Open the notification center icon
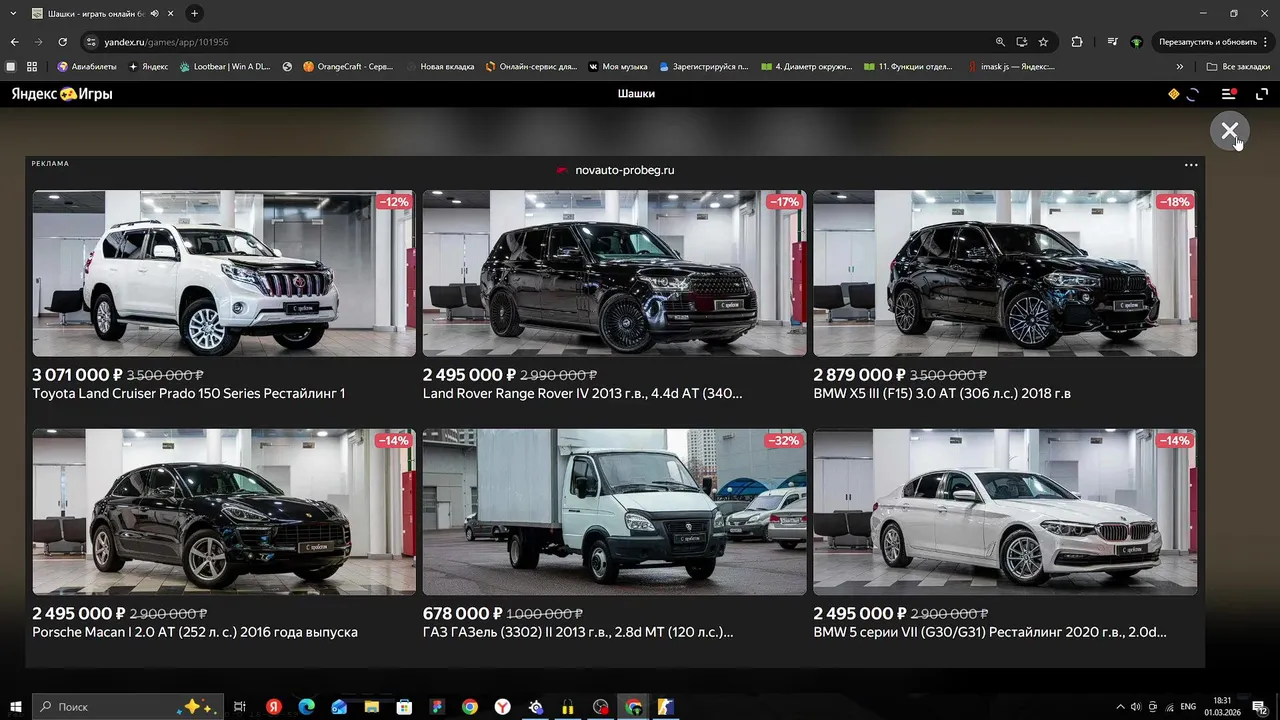Screen dimensions: 1280x720 coord(1260,707)
